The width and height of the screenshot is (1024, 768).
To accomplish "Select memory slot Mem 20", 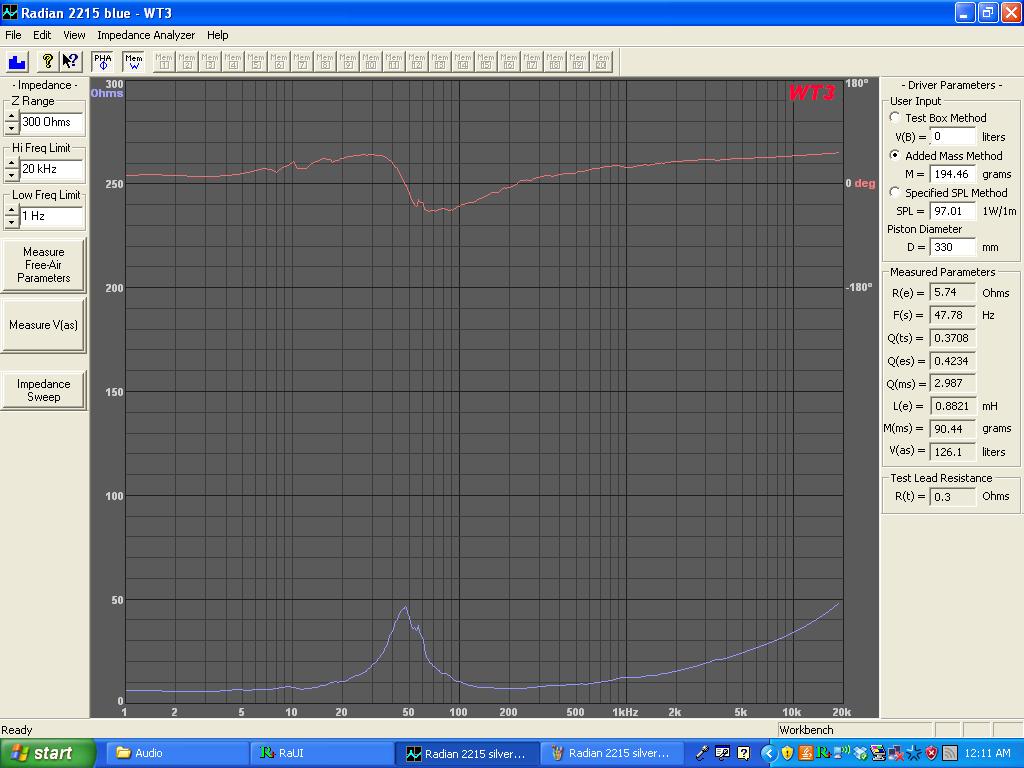I will pos(601,62).
